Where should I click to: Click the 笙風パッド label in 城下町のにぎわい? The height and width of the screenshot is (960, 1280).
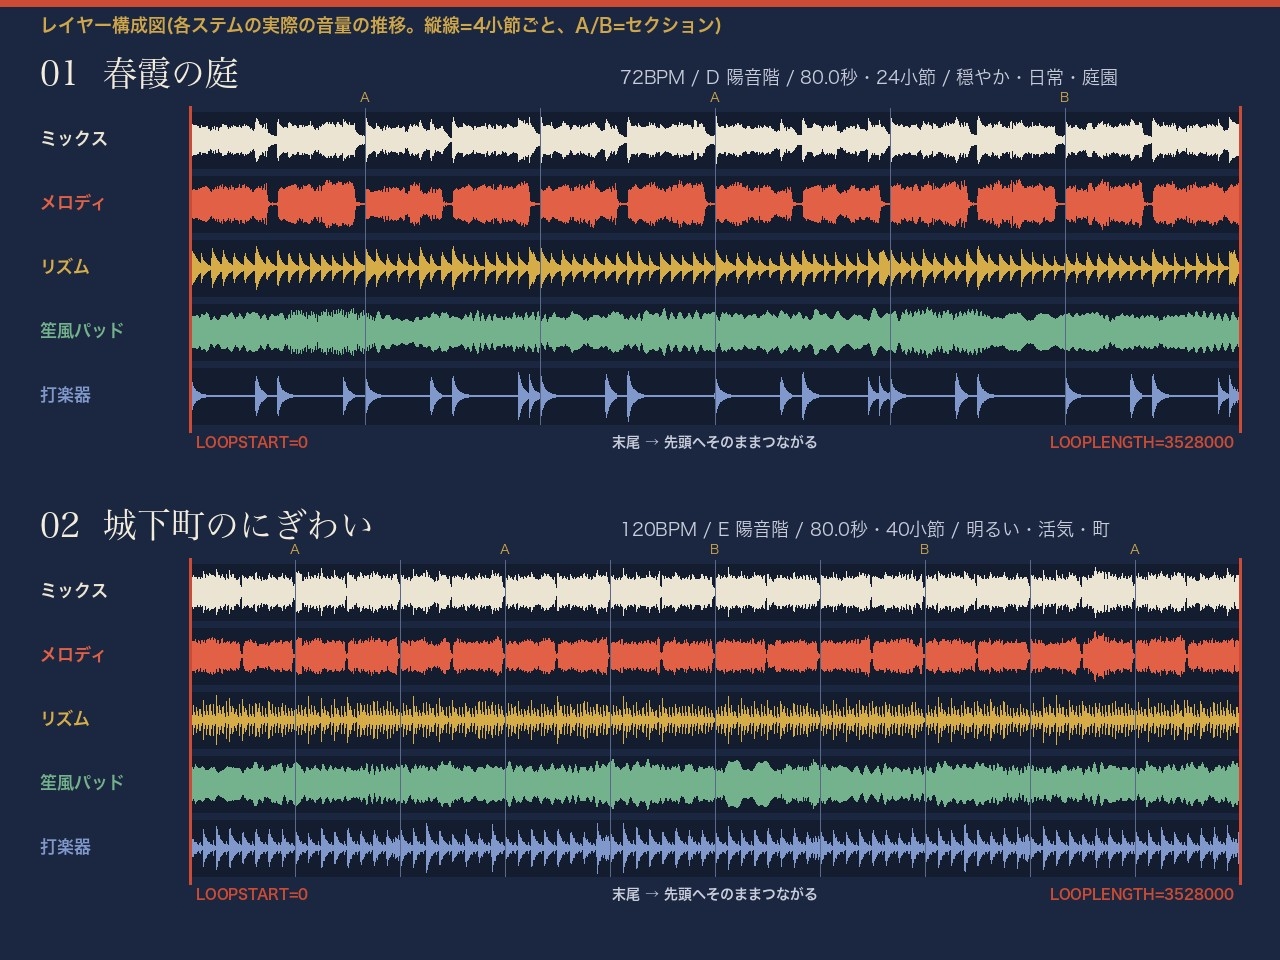[x=82, y=783]
